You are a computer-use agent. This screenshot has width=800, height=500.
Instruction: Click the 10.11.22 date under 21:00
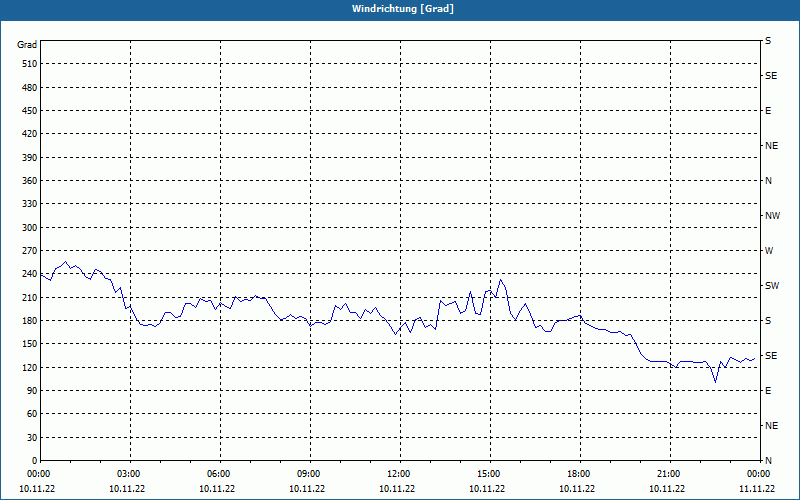[667, 489]
